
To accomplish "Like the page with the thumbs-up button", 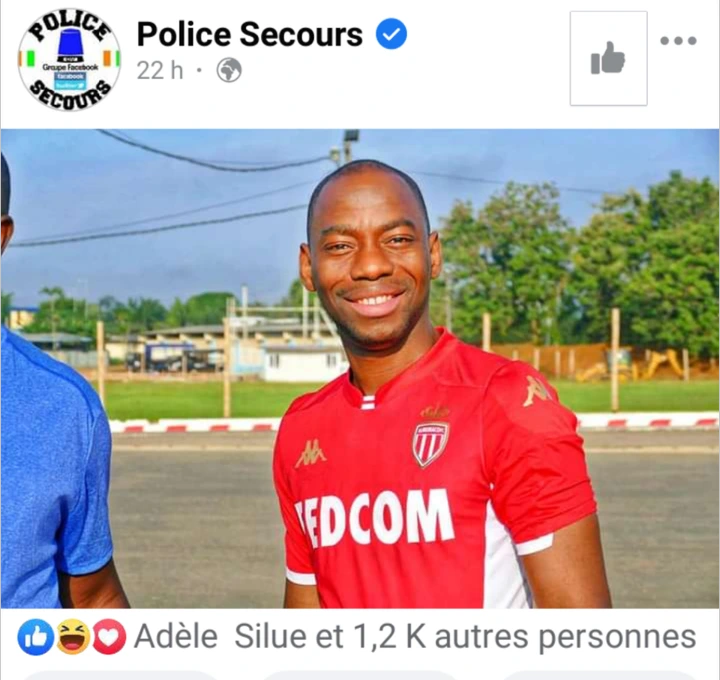I will [x=608, y=58].
